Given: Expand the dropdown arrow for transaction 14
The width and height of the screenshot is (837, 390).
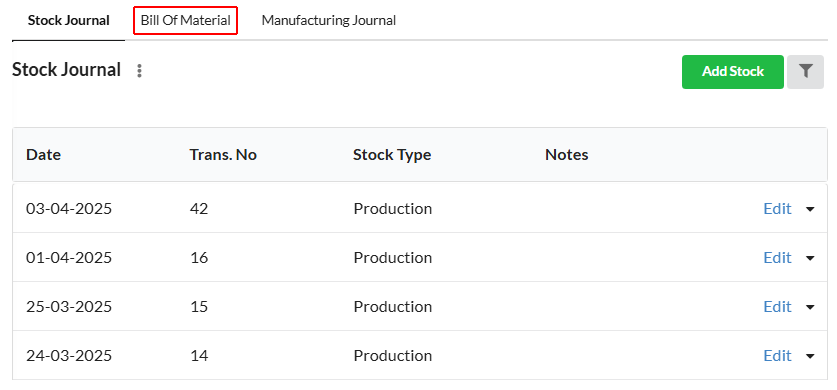Looking at the screenshot, I should [x=810, y=356].
